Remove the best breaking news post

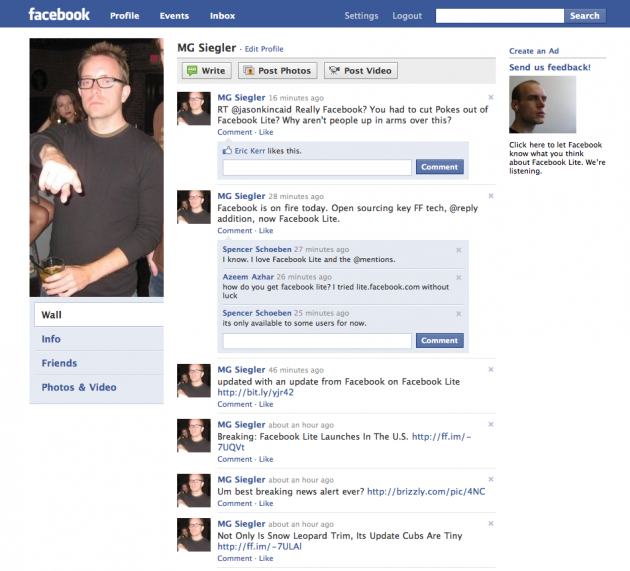tap(491, 479)
